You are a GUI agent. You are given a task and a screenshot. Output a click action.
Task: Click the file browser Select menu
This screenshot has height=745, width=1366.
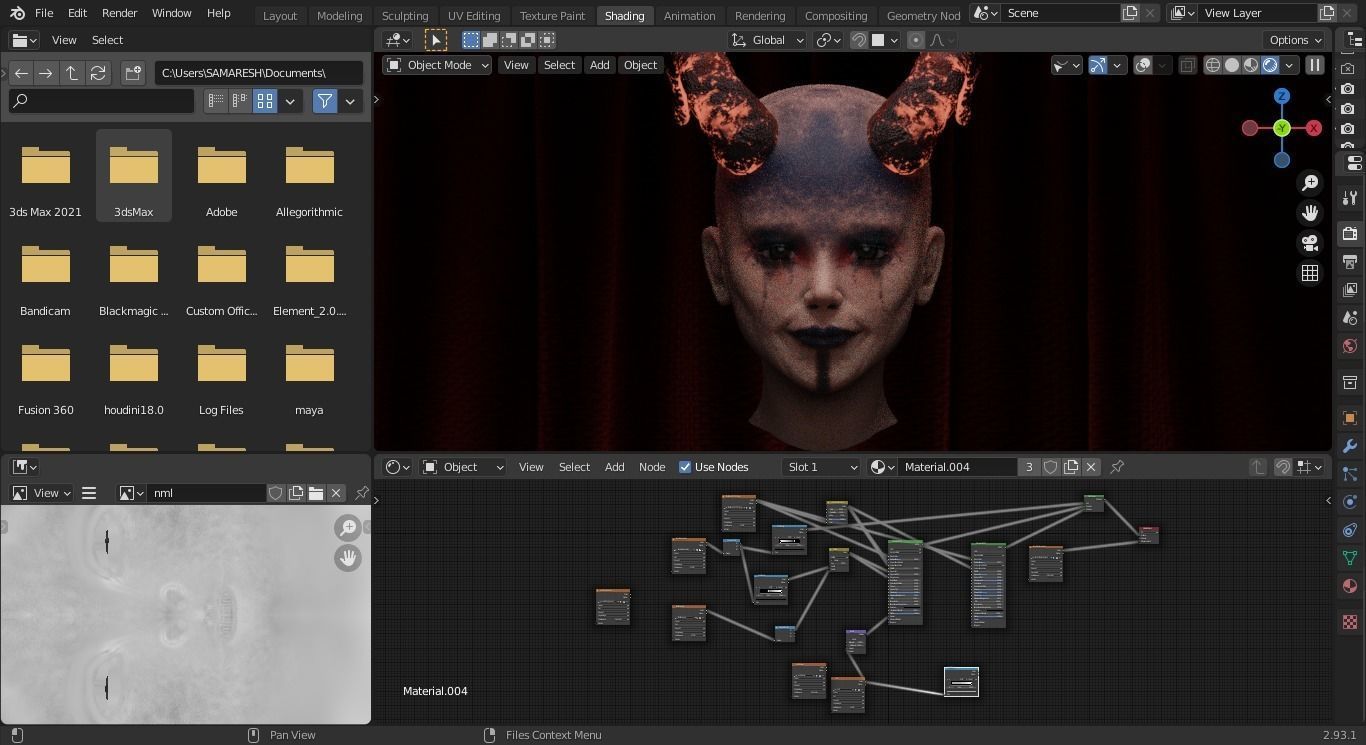107,40
